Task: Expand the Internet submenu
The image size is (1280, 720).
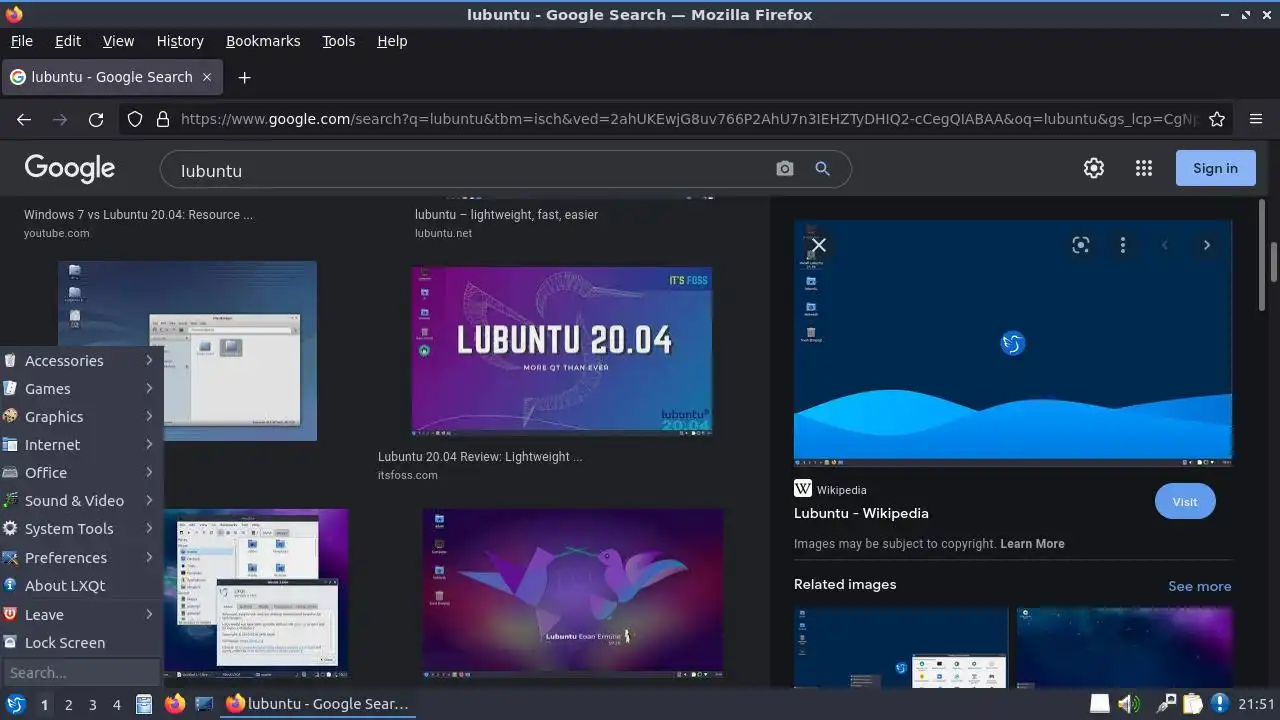Action: (x=81, y=444)
